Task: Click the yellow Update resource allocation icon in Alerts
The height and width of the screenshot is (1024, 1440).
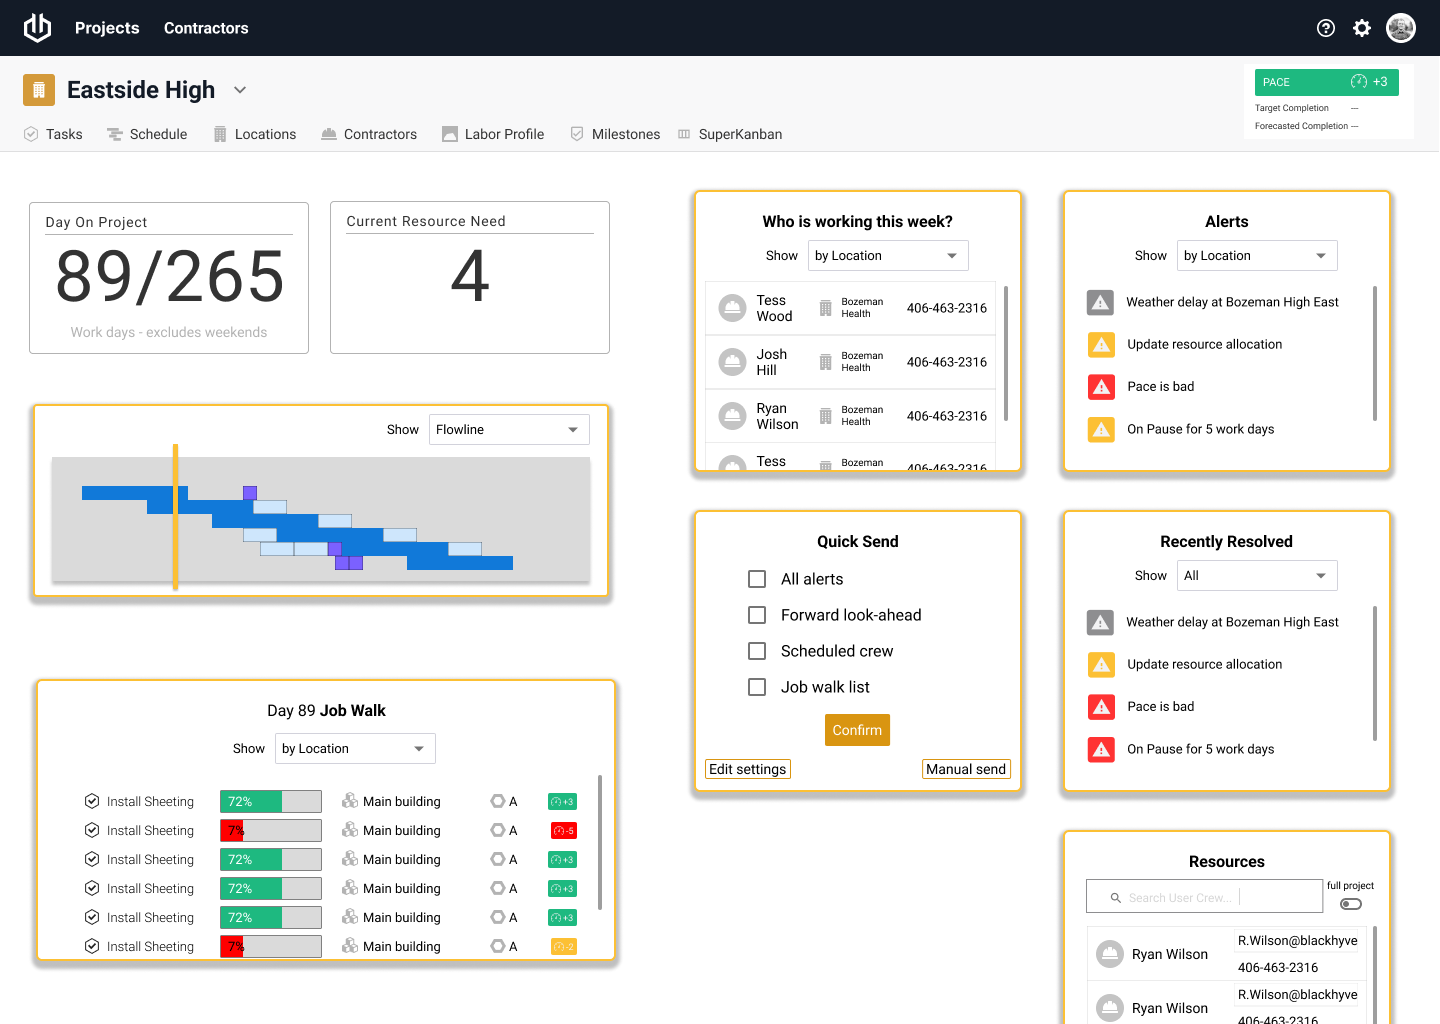Action: click(x=1101, y=344)
